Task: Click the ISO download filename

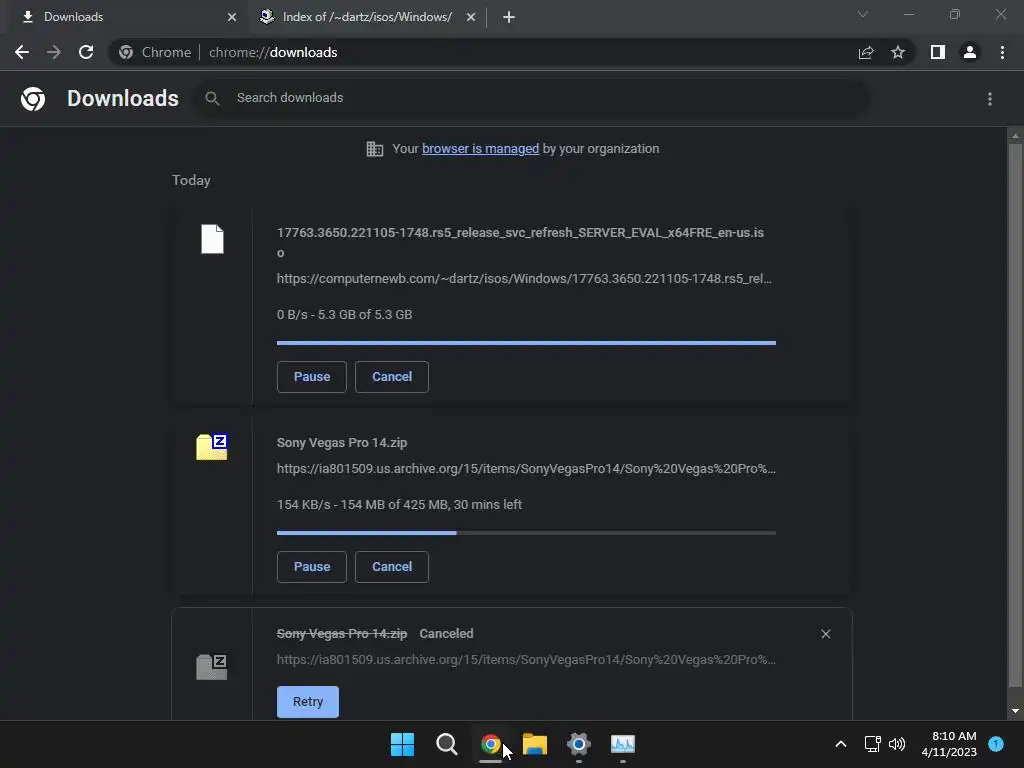Action: tap(520, 242)
